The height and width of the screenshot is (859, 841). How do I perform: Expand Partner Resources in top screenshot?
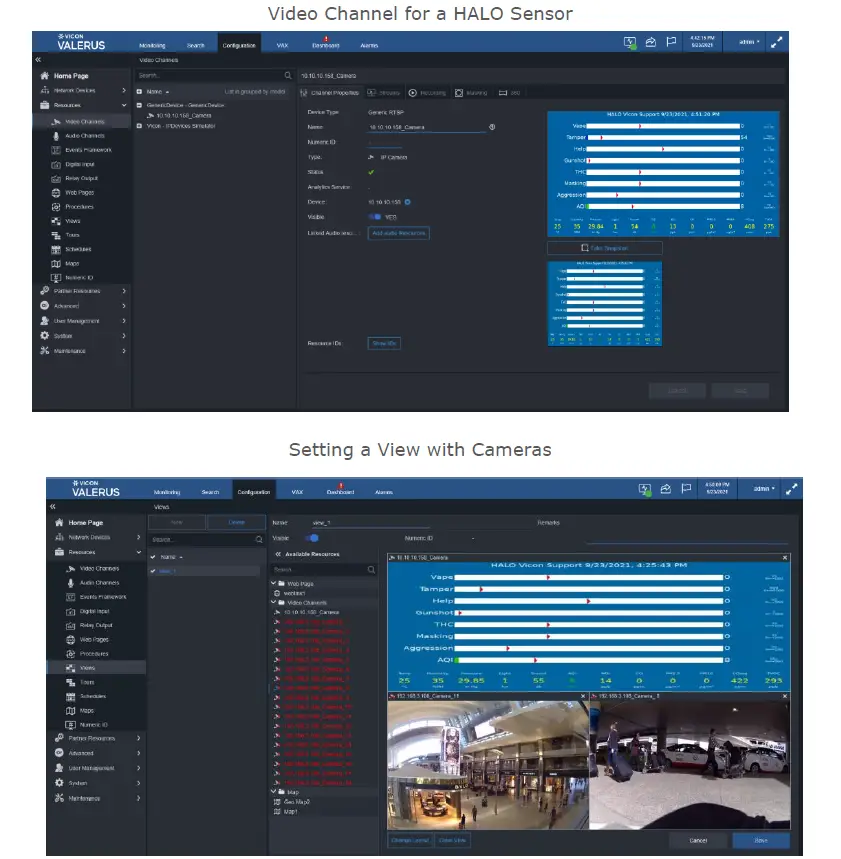124,291
